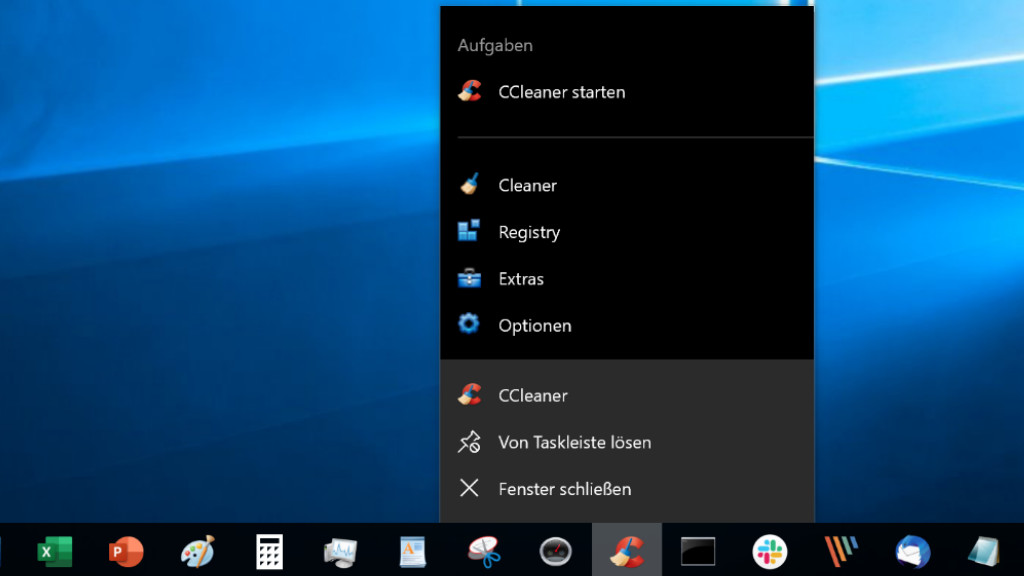Screen dimensions: 1024x576
Task: Click 'Fenster schließen' in the jump list
Action: pyautogui.click(x=564, y=489)
